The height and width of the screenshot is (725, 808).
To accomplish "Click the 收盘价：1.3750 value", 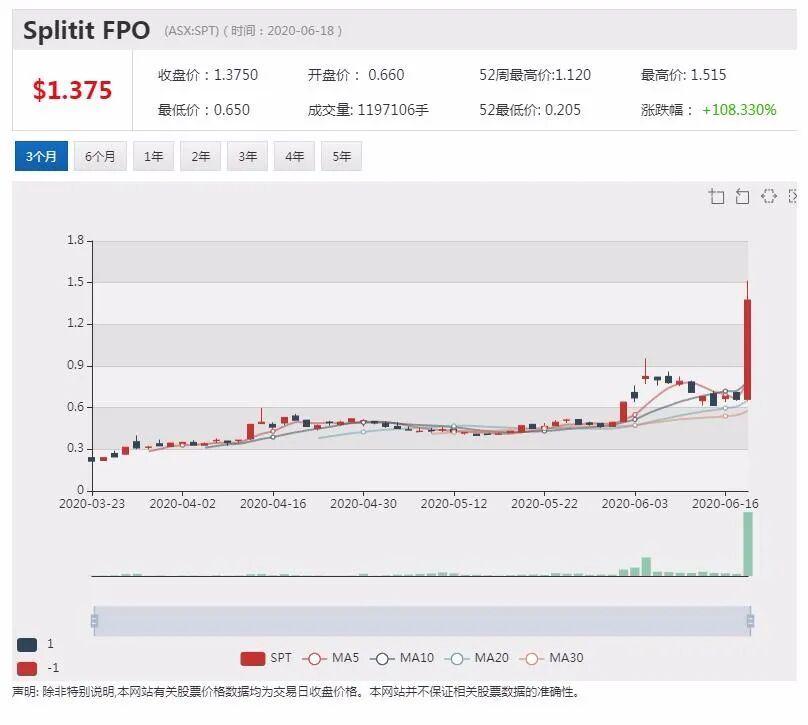I will click(208, 75).
